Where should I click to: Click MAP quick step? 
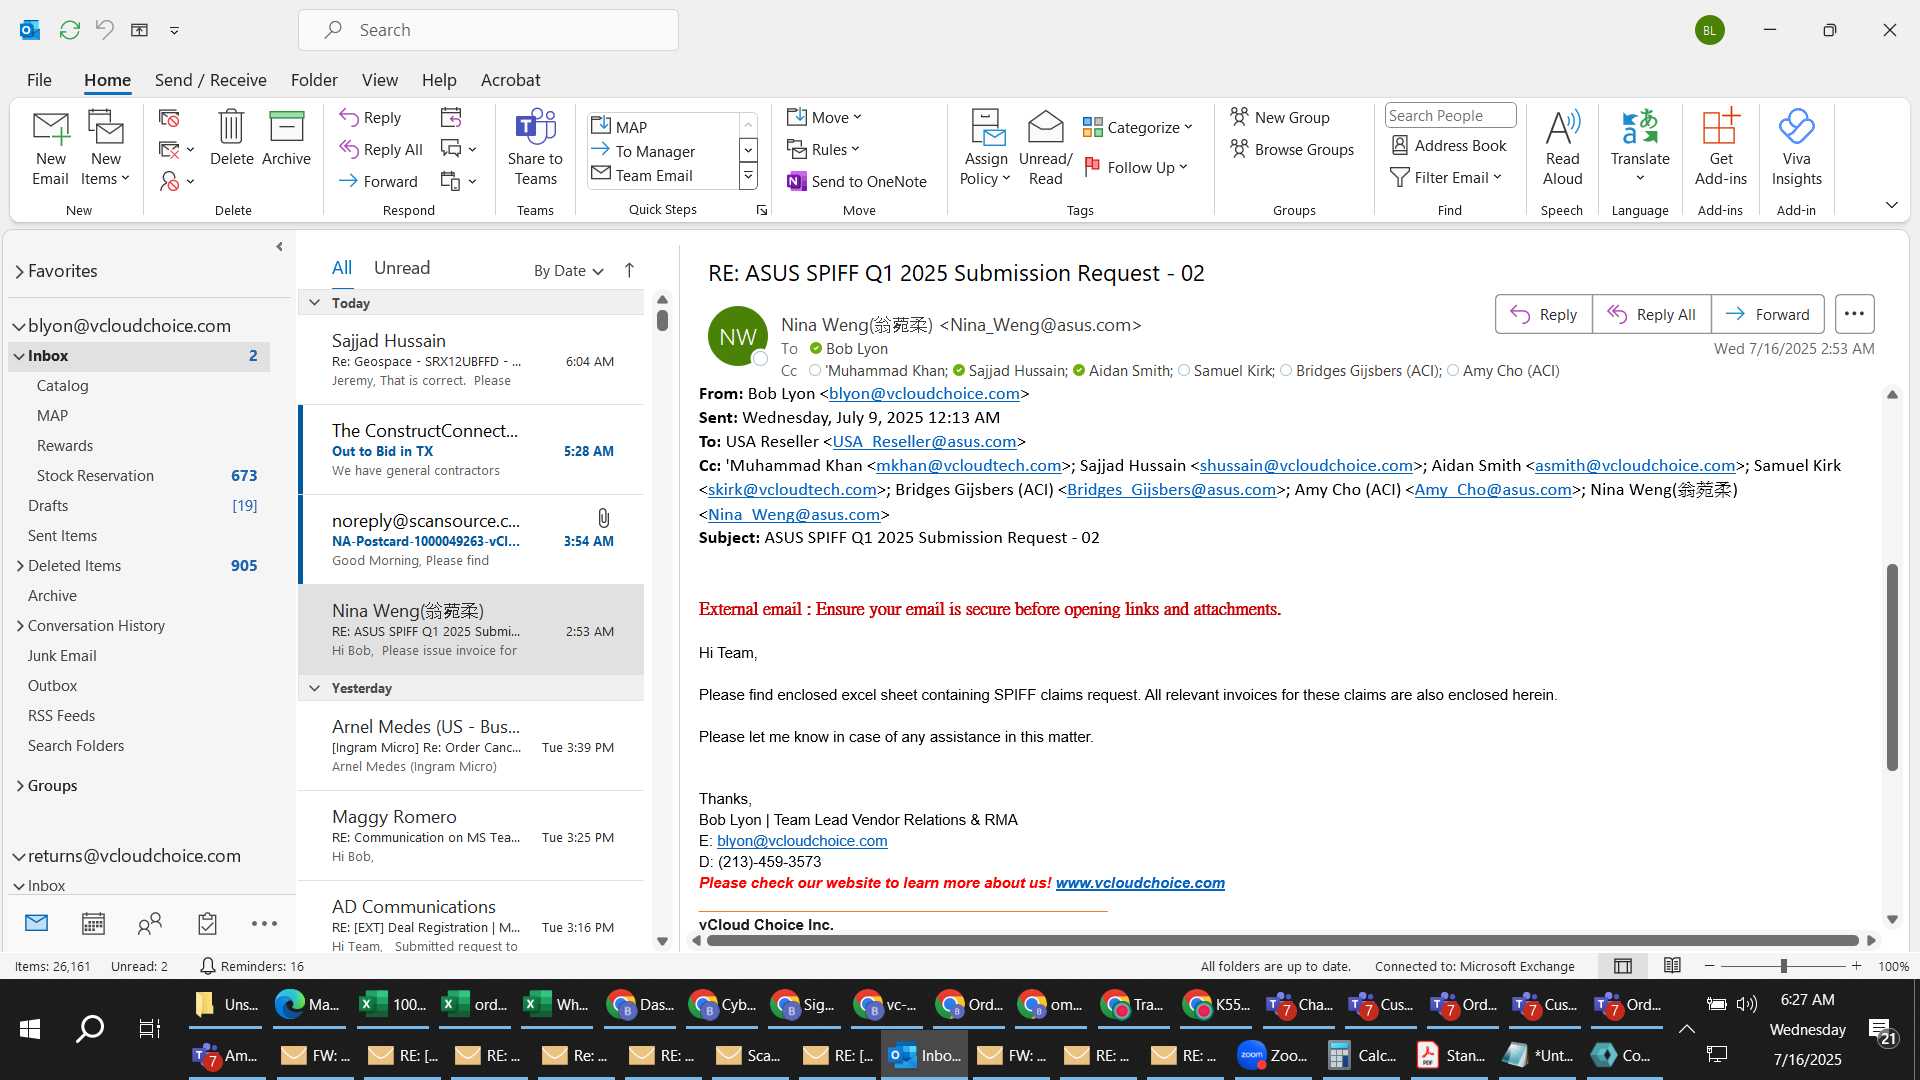(x=662, y=127)
